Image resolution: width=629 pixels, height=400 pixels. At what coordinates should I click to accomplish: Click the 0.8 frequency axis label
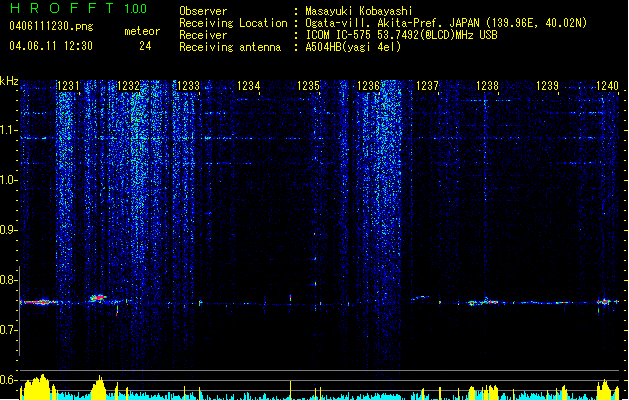click(x=8, y=280)
